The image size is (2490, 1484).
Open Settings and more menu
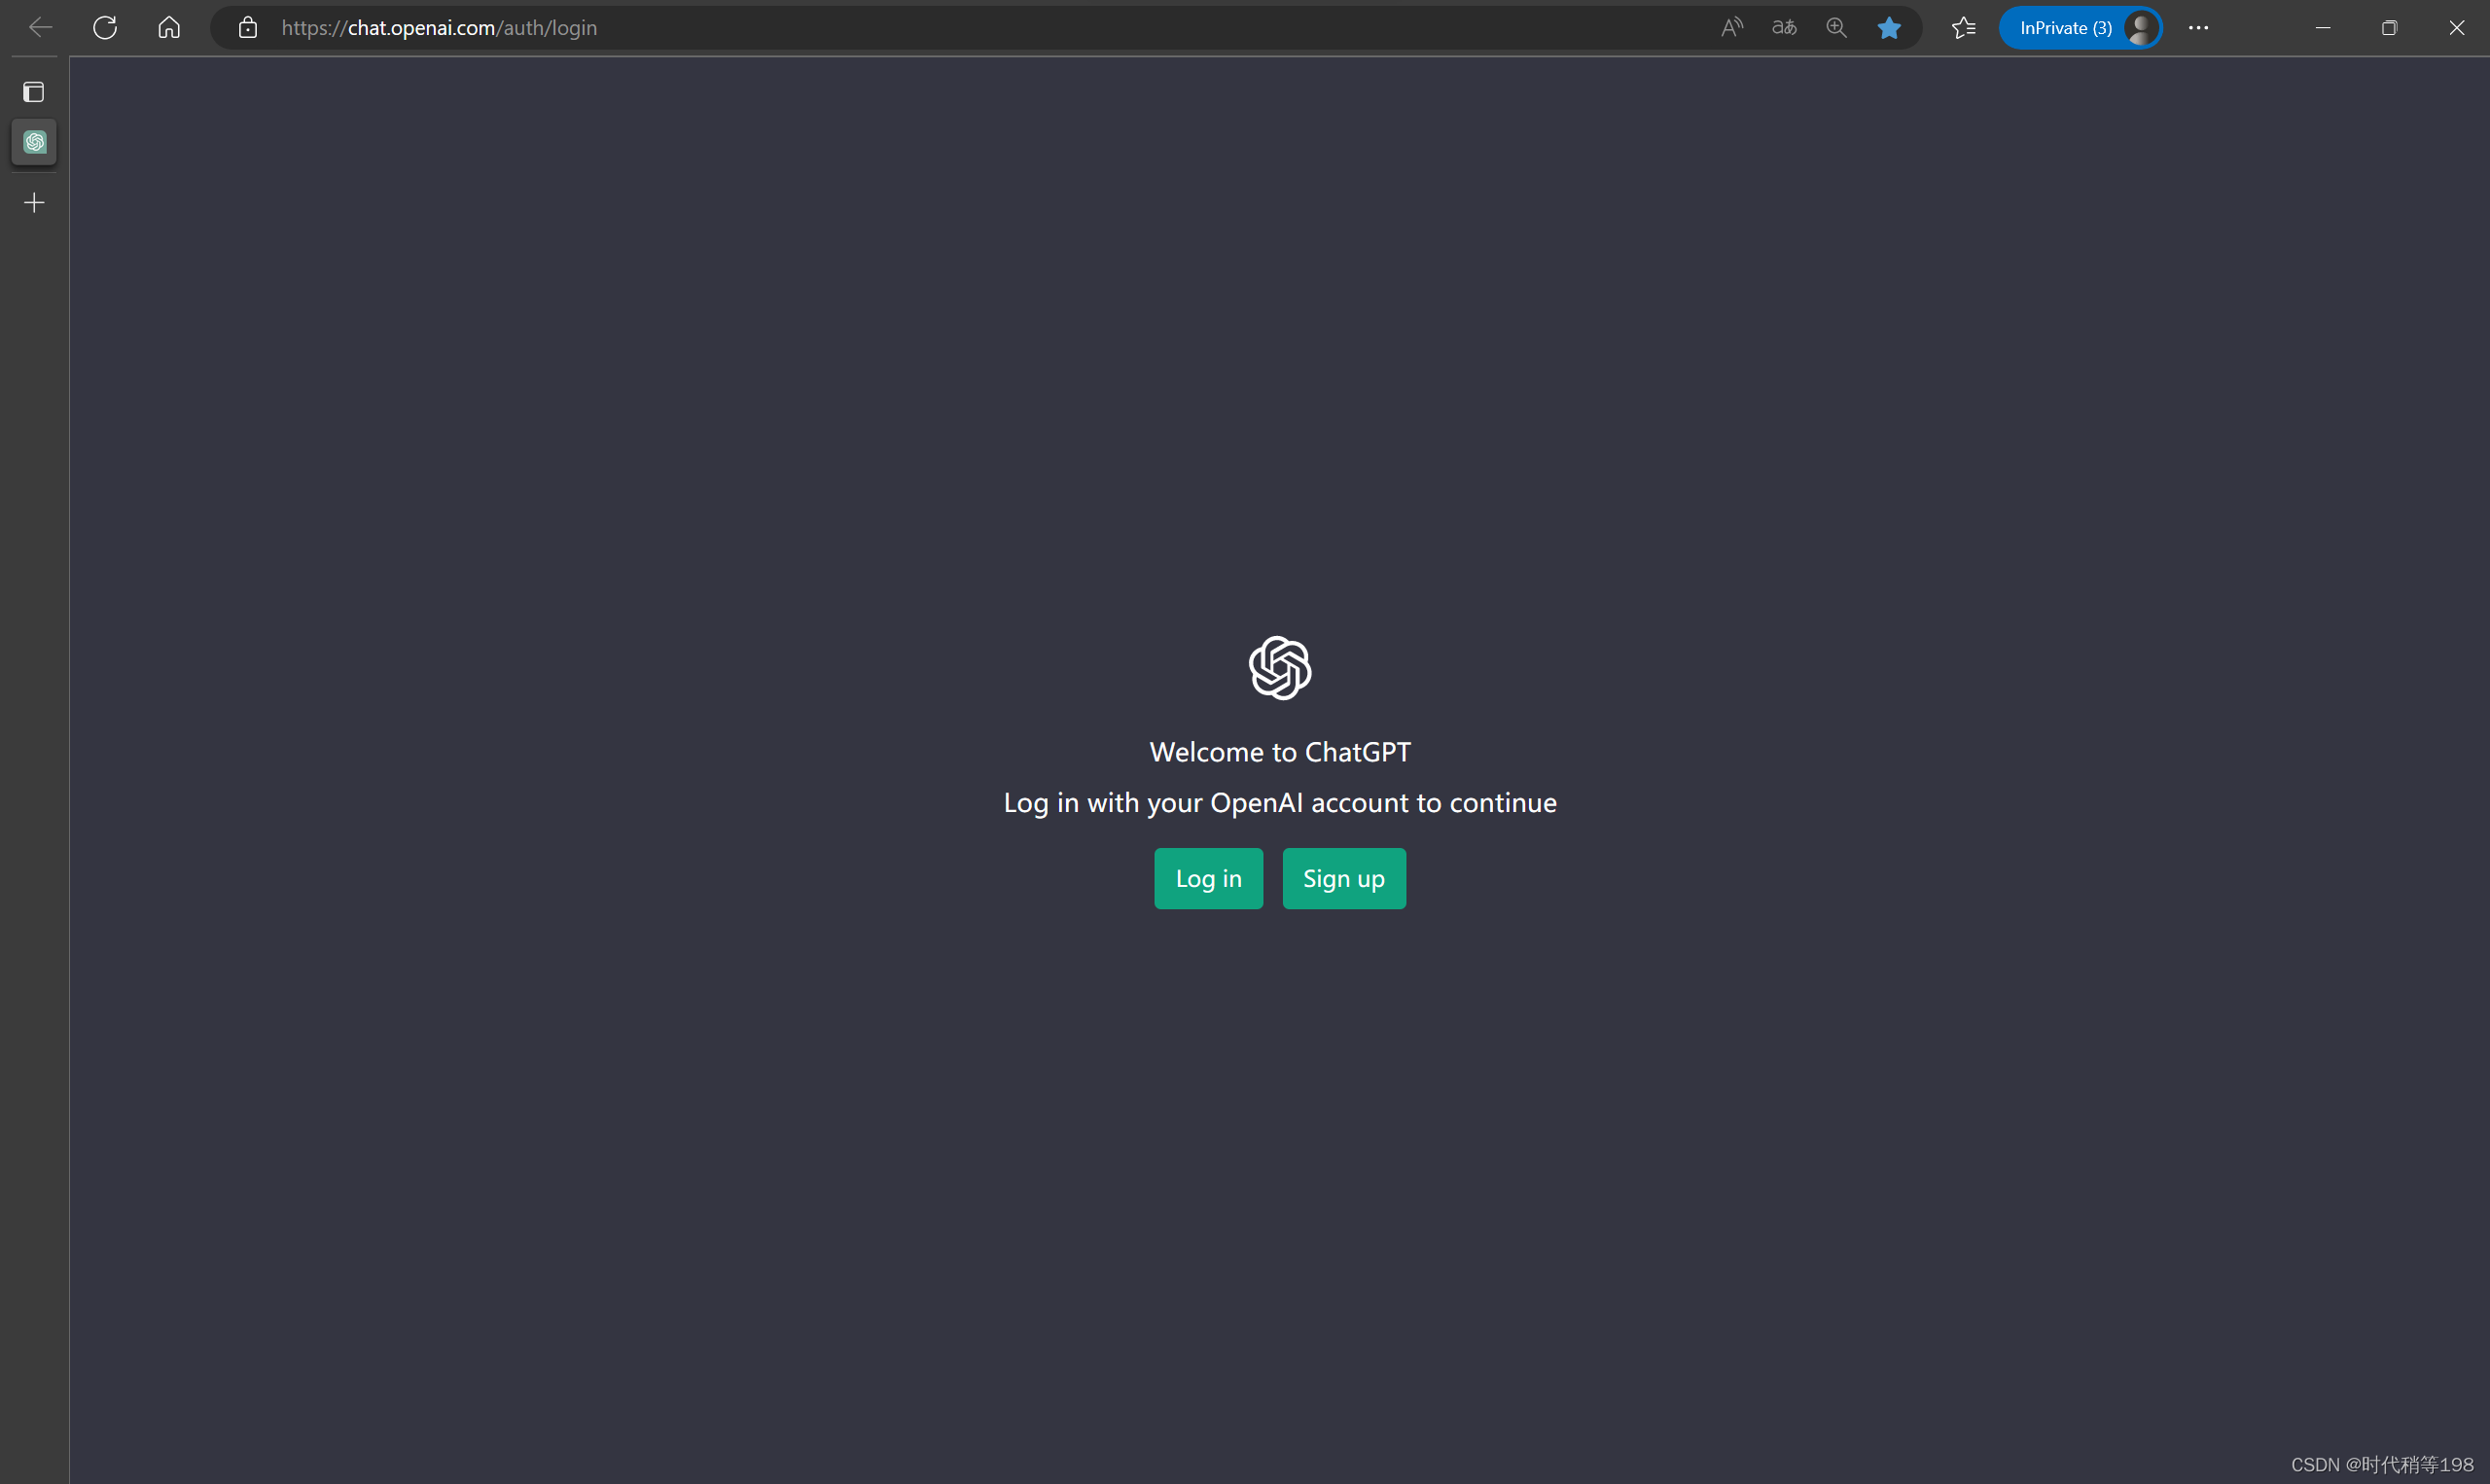point(2198,28)
